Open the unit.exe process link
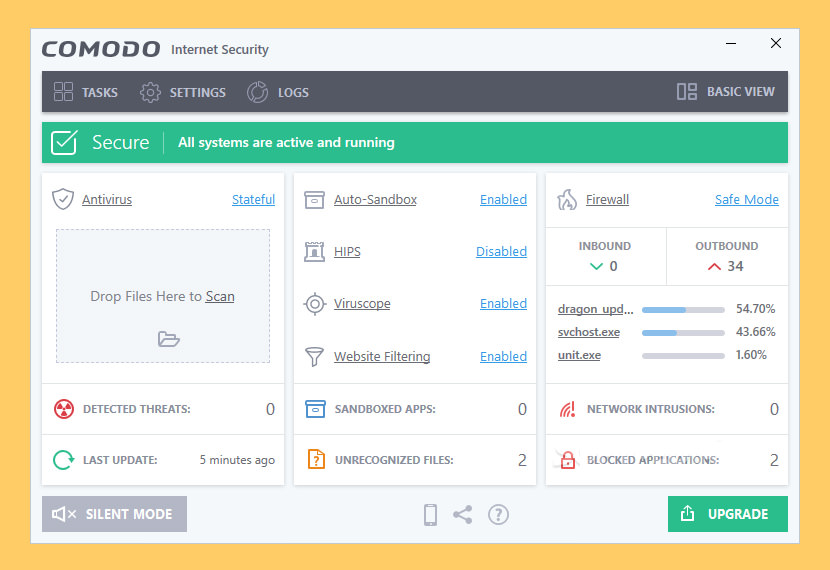Viewport: 830px width, 570px height. point(579,355)
